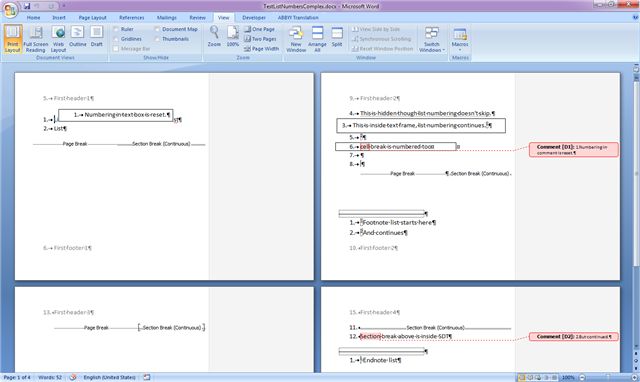This screenshot has height=382, width=640.
Task: Select Page Width zoom option
Action: 262,49
